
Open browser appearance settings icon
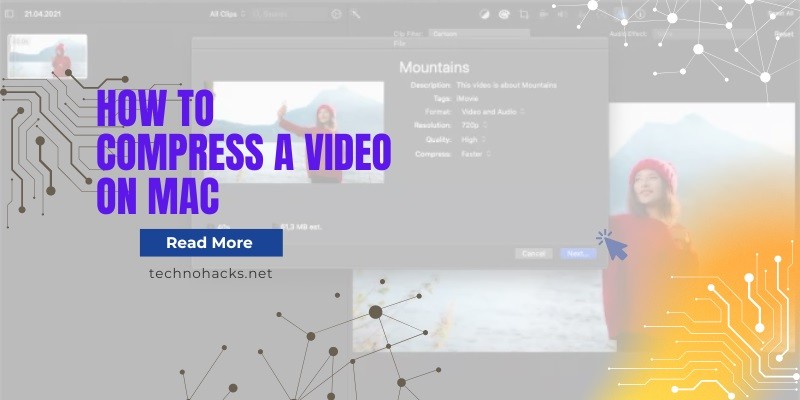(x=336, y=14)
